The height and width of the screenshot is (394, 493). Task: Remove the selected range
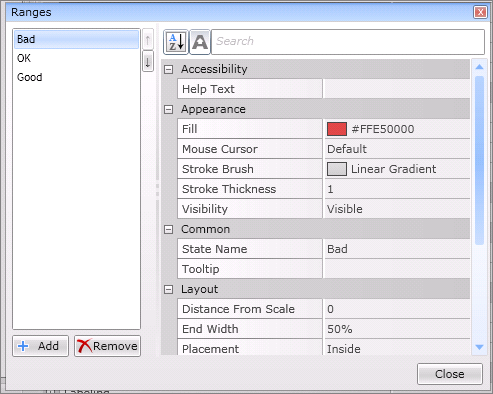(107, 346)
